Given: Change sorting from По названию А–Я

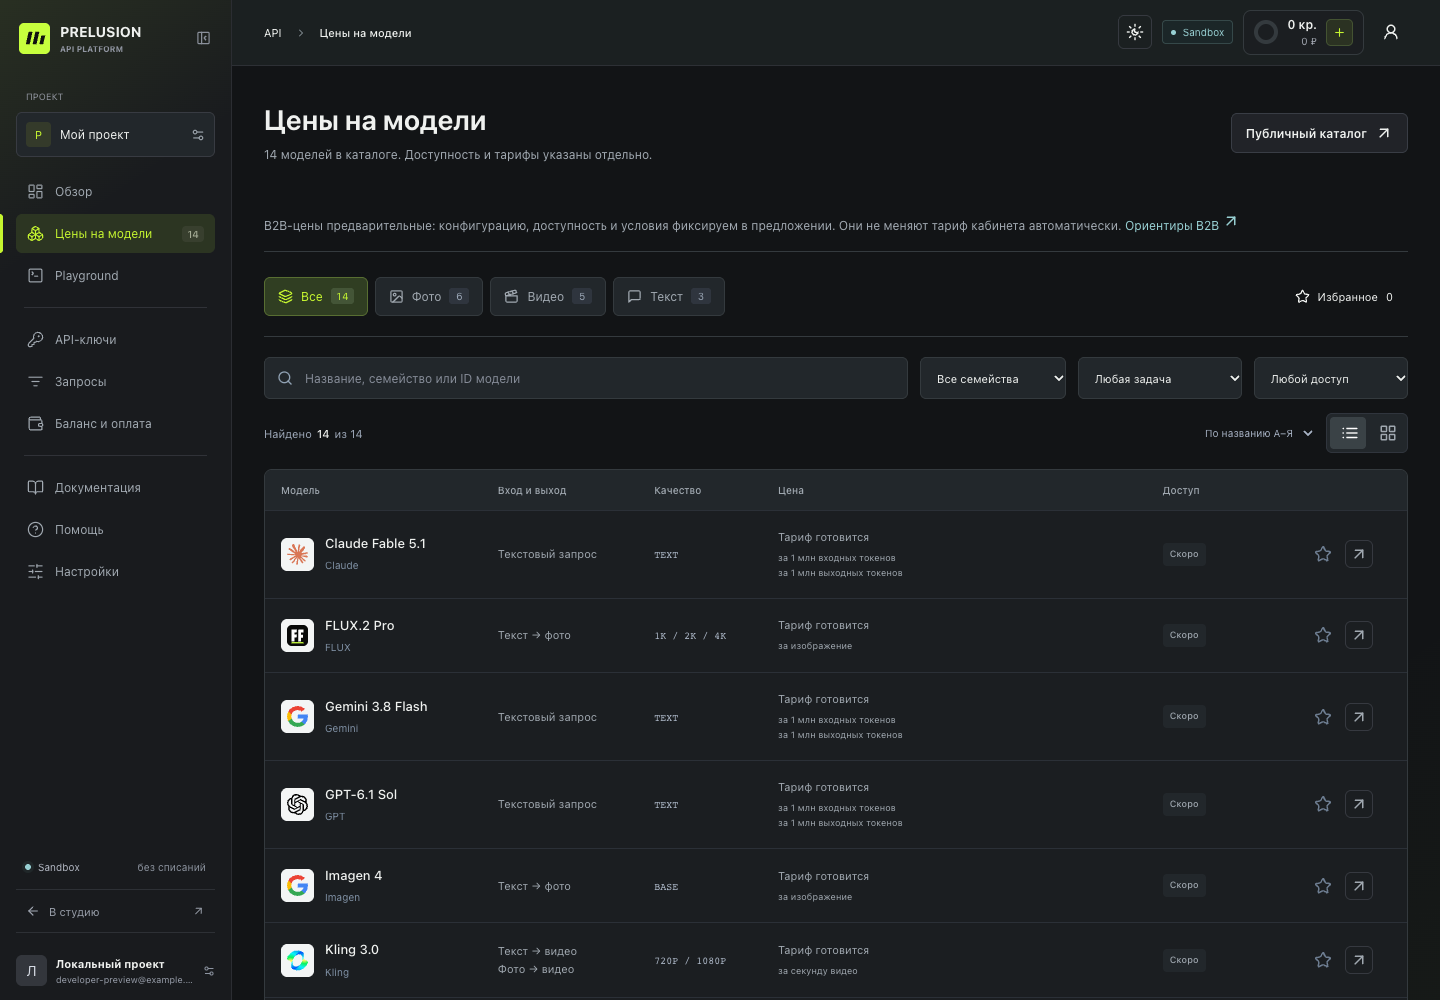Looking at the screenshot, I should [1258, 433].
